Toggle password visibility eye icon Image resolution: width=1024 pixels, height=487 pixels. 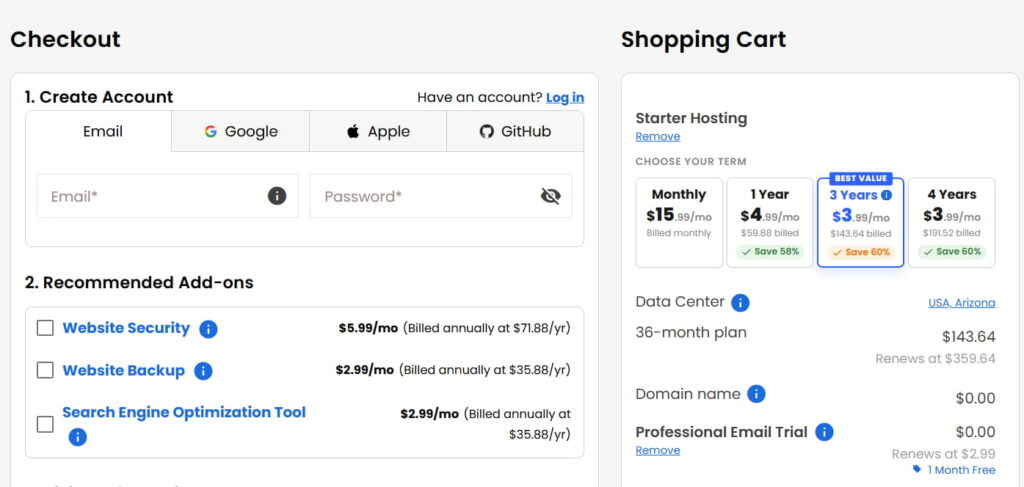point(551,196)
